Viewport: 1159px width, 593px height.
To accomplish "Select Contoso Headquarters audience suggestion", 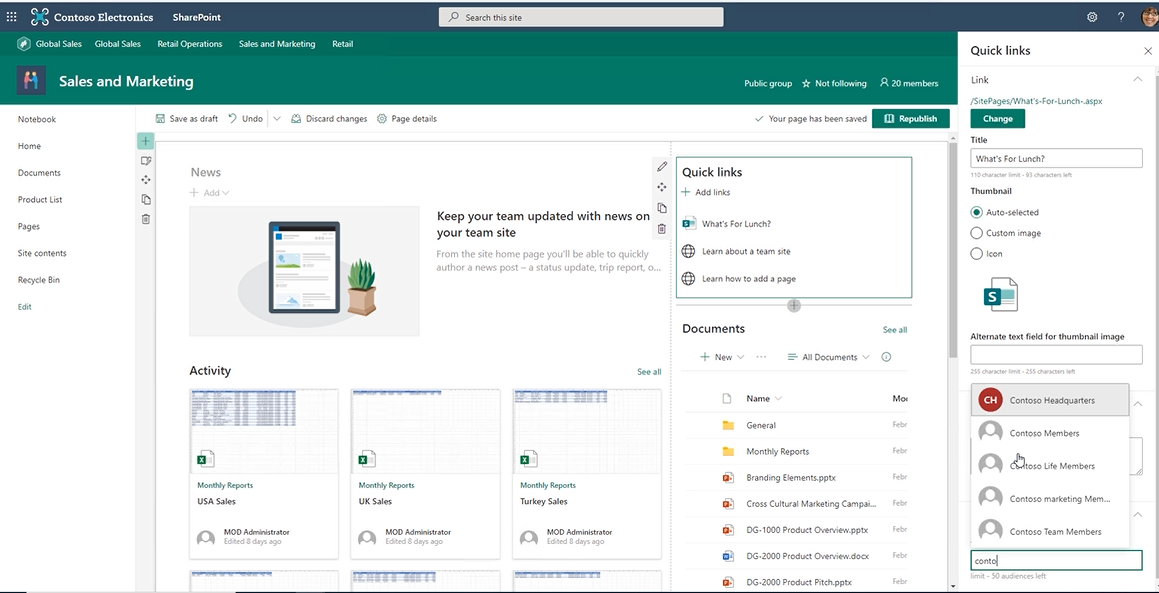I will click(1050, 400).
